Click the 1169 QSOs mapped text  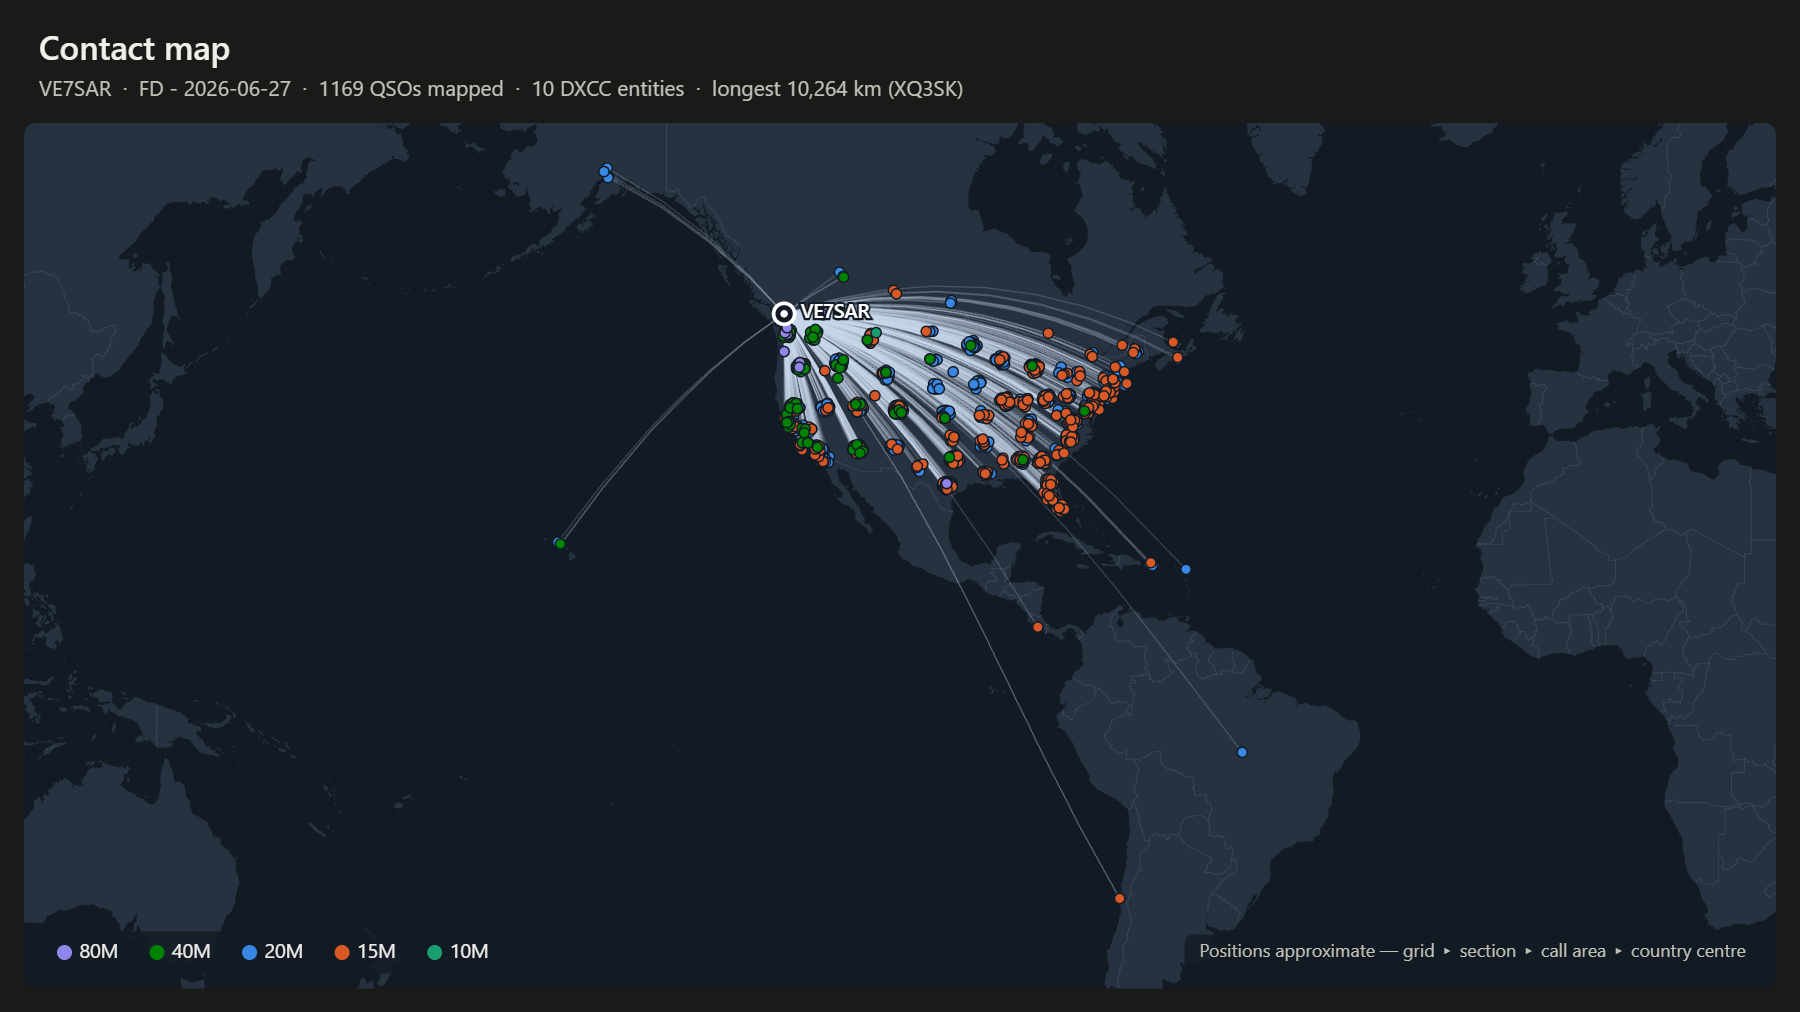[411, 89]
